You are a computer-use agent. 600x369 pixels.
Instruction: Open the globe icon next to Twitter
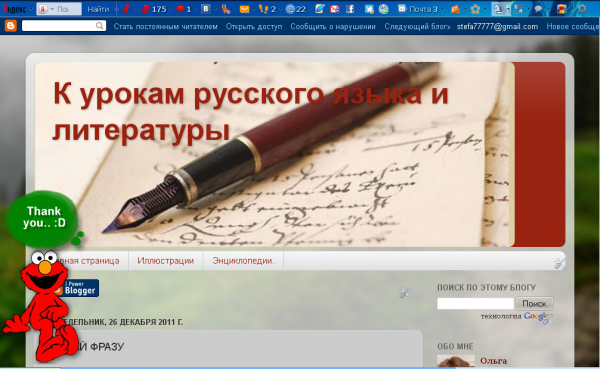(383, 9)
